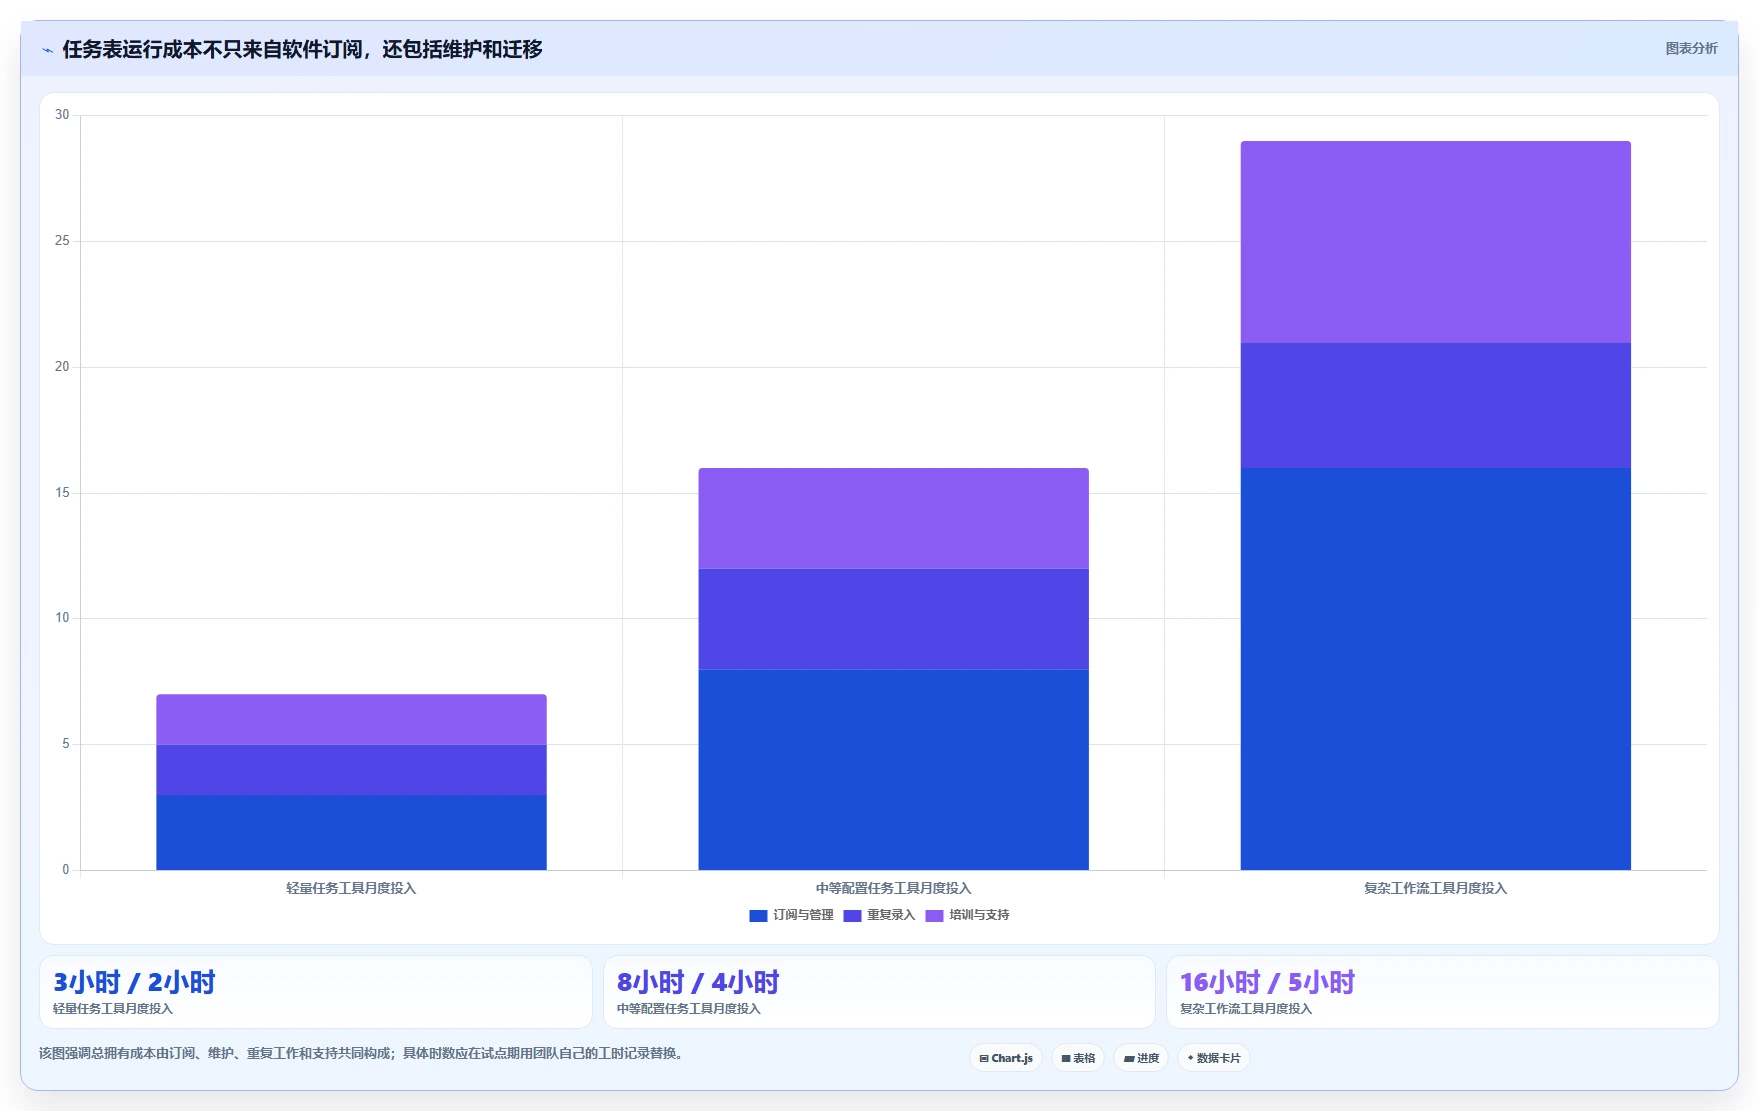Viewport: 1759px width, 1111px height.
Task: Select the 表格 tag chip
Action: pos(1078,1058)
